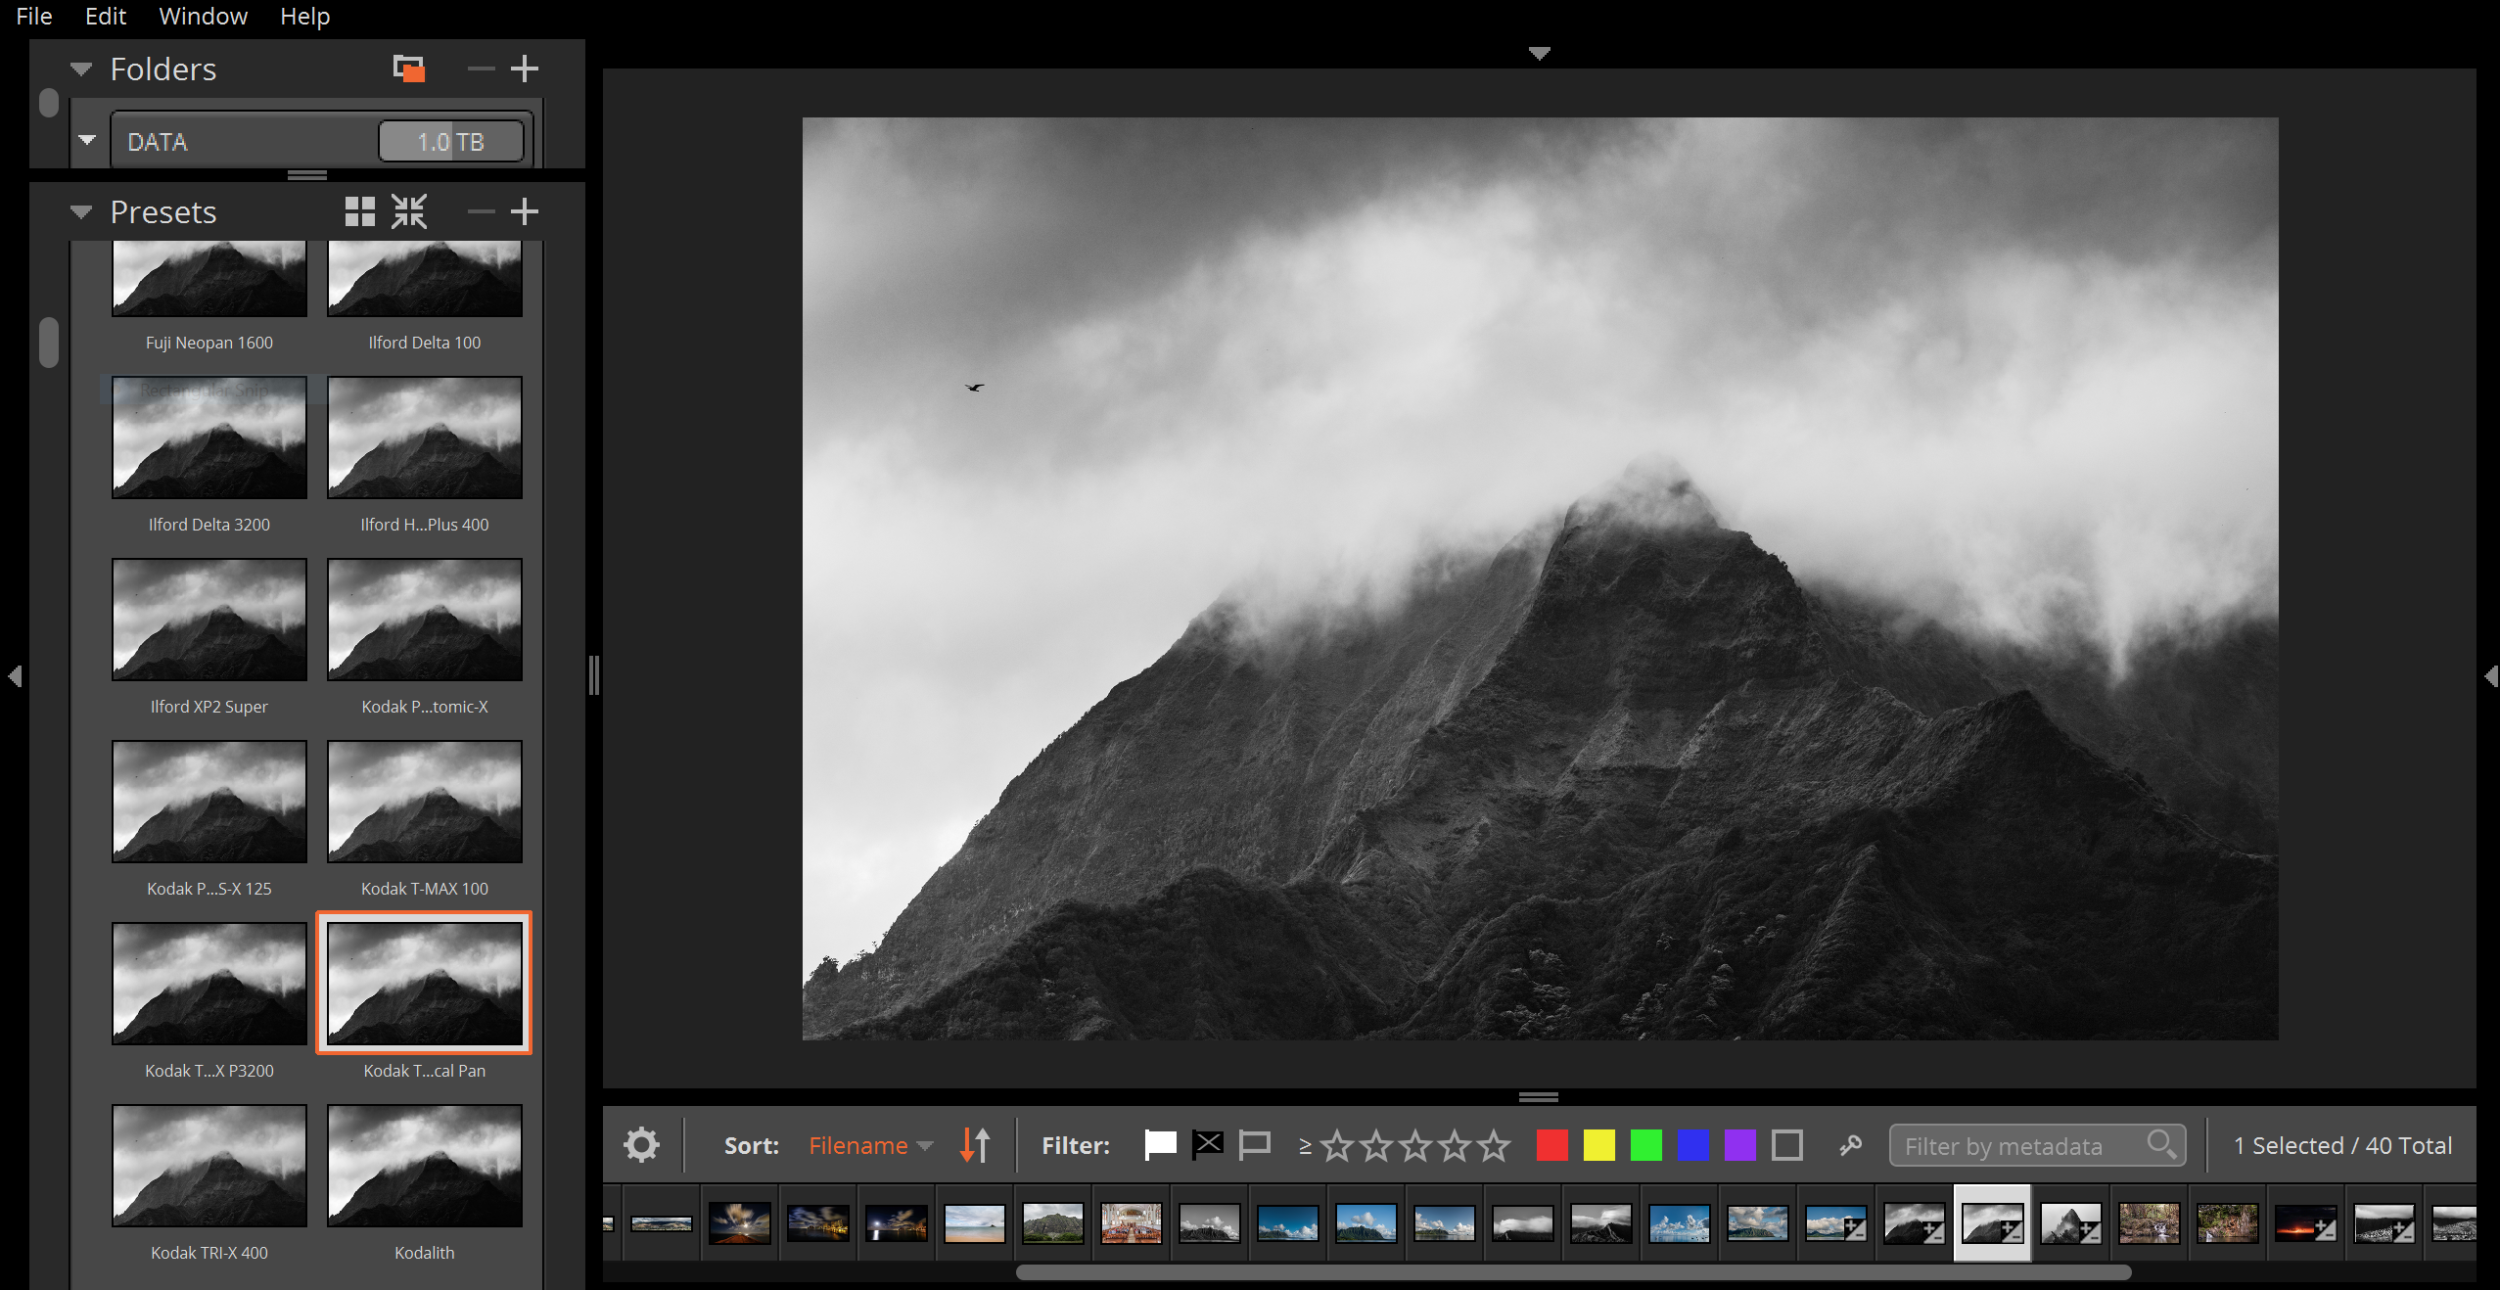Open the browser settings gear
The width and height of the screenshot is (2500, 1290).
[x=641, y=1145]
